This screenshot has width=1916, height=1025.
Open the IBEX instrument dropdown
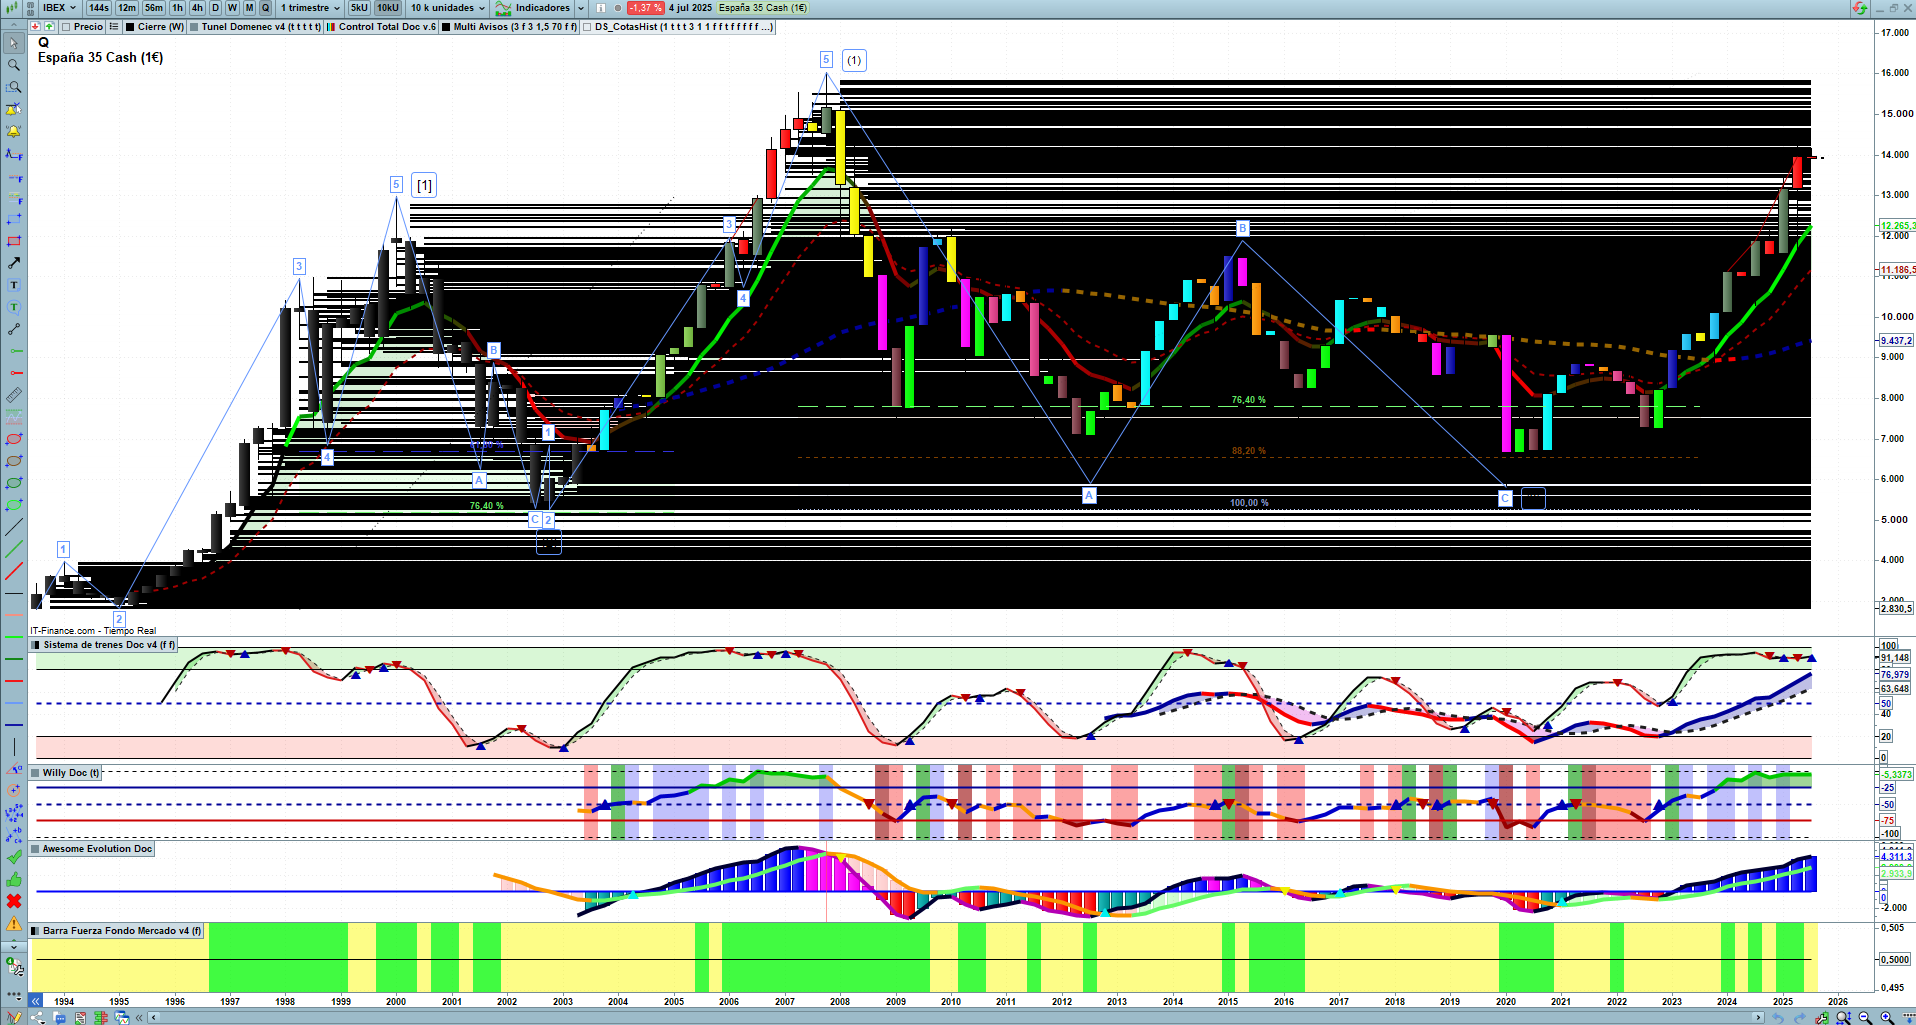[x=59, y=8]
